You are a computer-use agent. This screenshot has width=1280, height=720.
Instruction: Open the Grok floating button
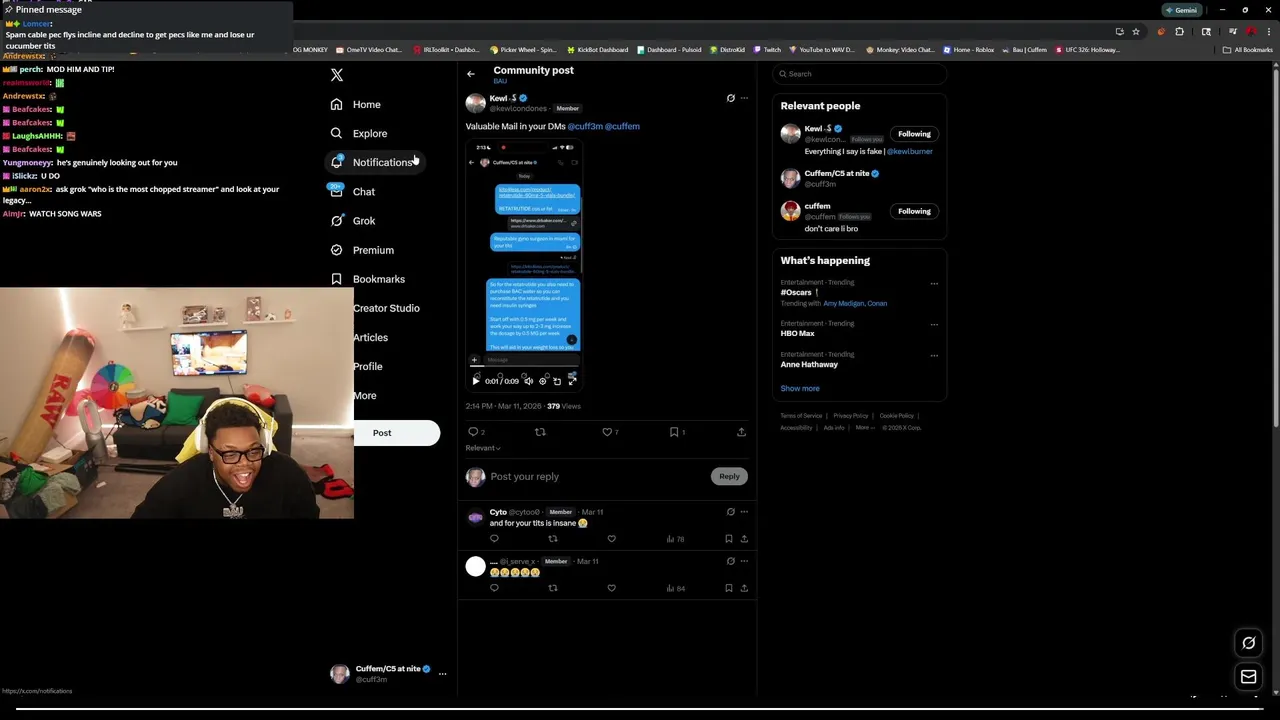click(x=1248, y=643)
